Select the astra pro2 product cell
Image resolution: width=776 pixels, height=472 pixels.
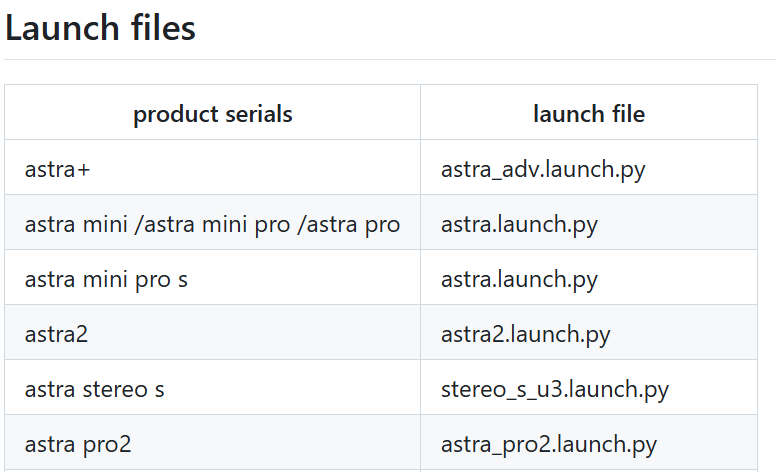[x=78, y=444]
